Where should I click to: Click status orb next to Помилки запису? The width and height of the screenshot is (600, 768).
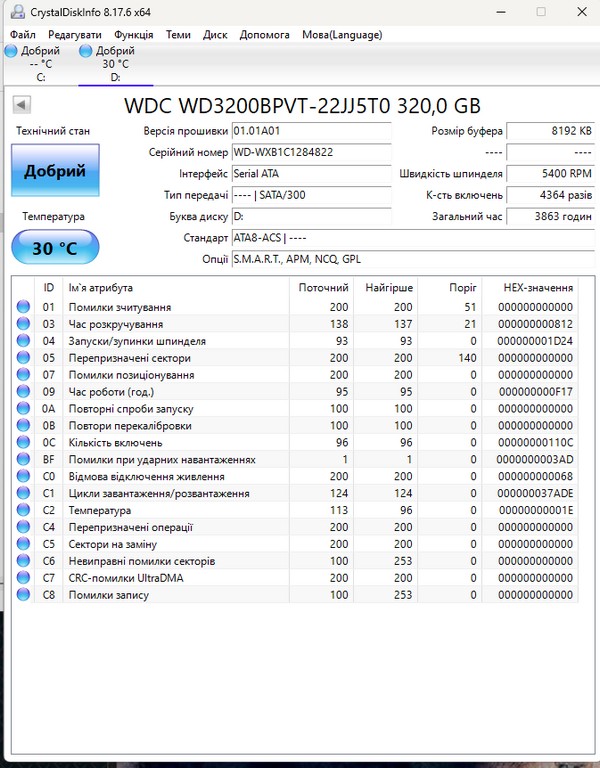23,595
